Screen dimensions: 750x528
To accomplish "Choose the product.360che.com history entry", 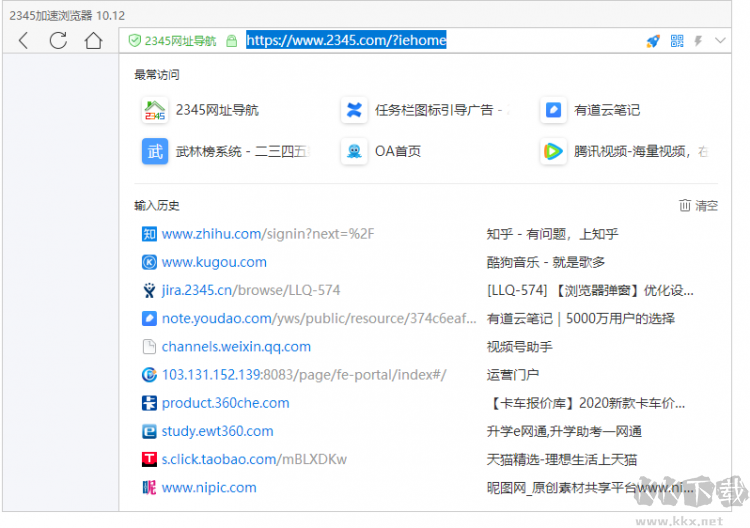I will point(225,403).
